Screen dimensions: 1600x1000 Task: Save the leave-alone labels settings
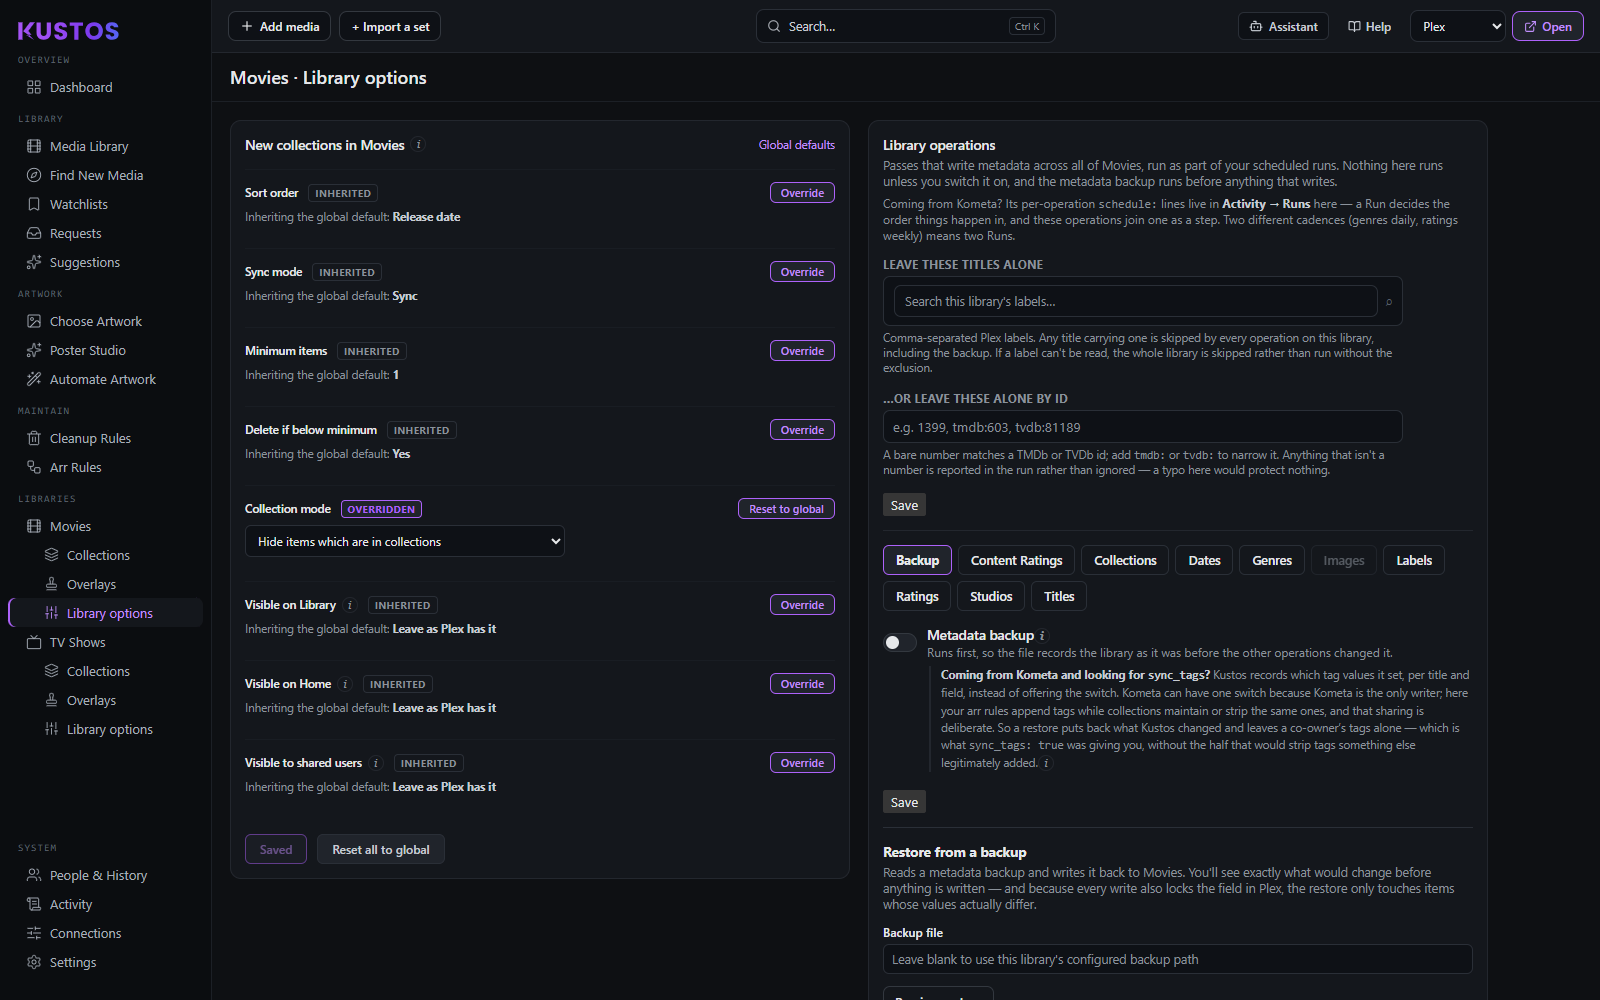coord(904,505)
